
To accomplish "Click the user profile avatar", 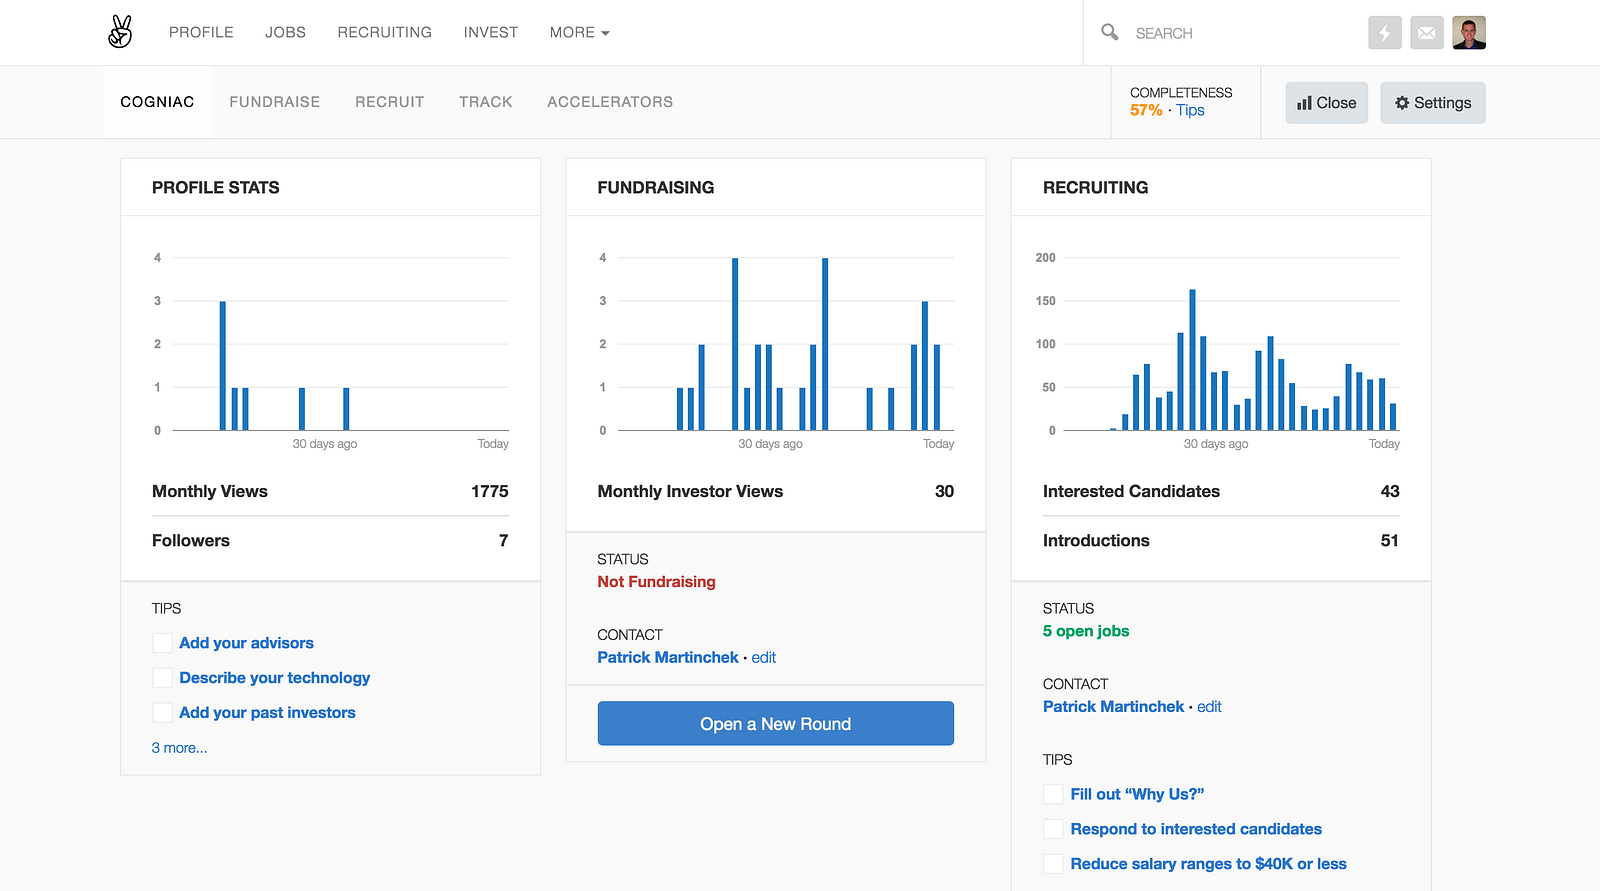I will 1469,33.
